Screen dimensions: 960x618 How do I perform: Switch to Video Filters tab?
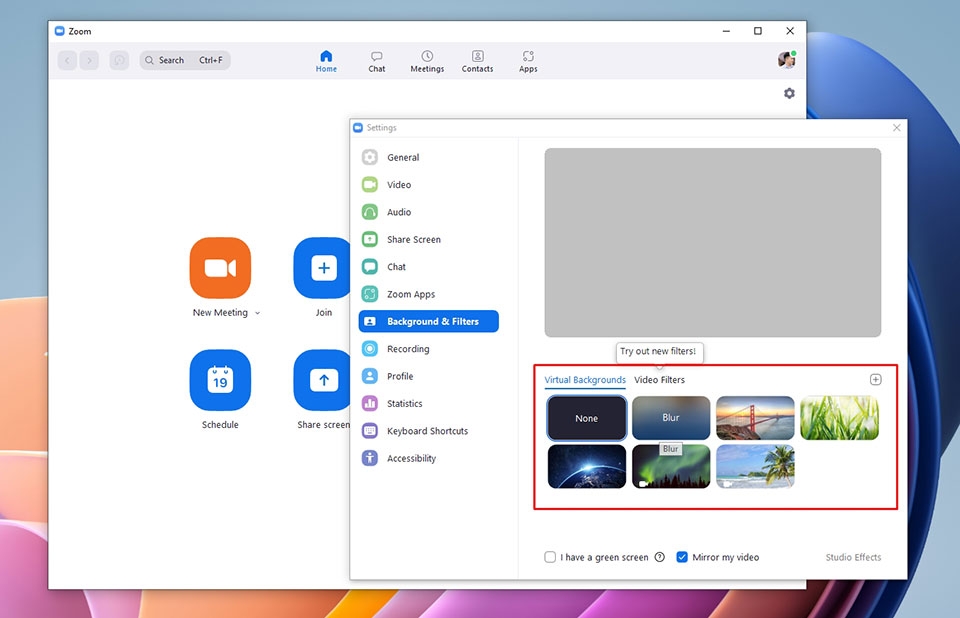point(659,380)
